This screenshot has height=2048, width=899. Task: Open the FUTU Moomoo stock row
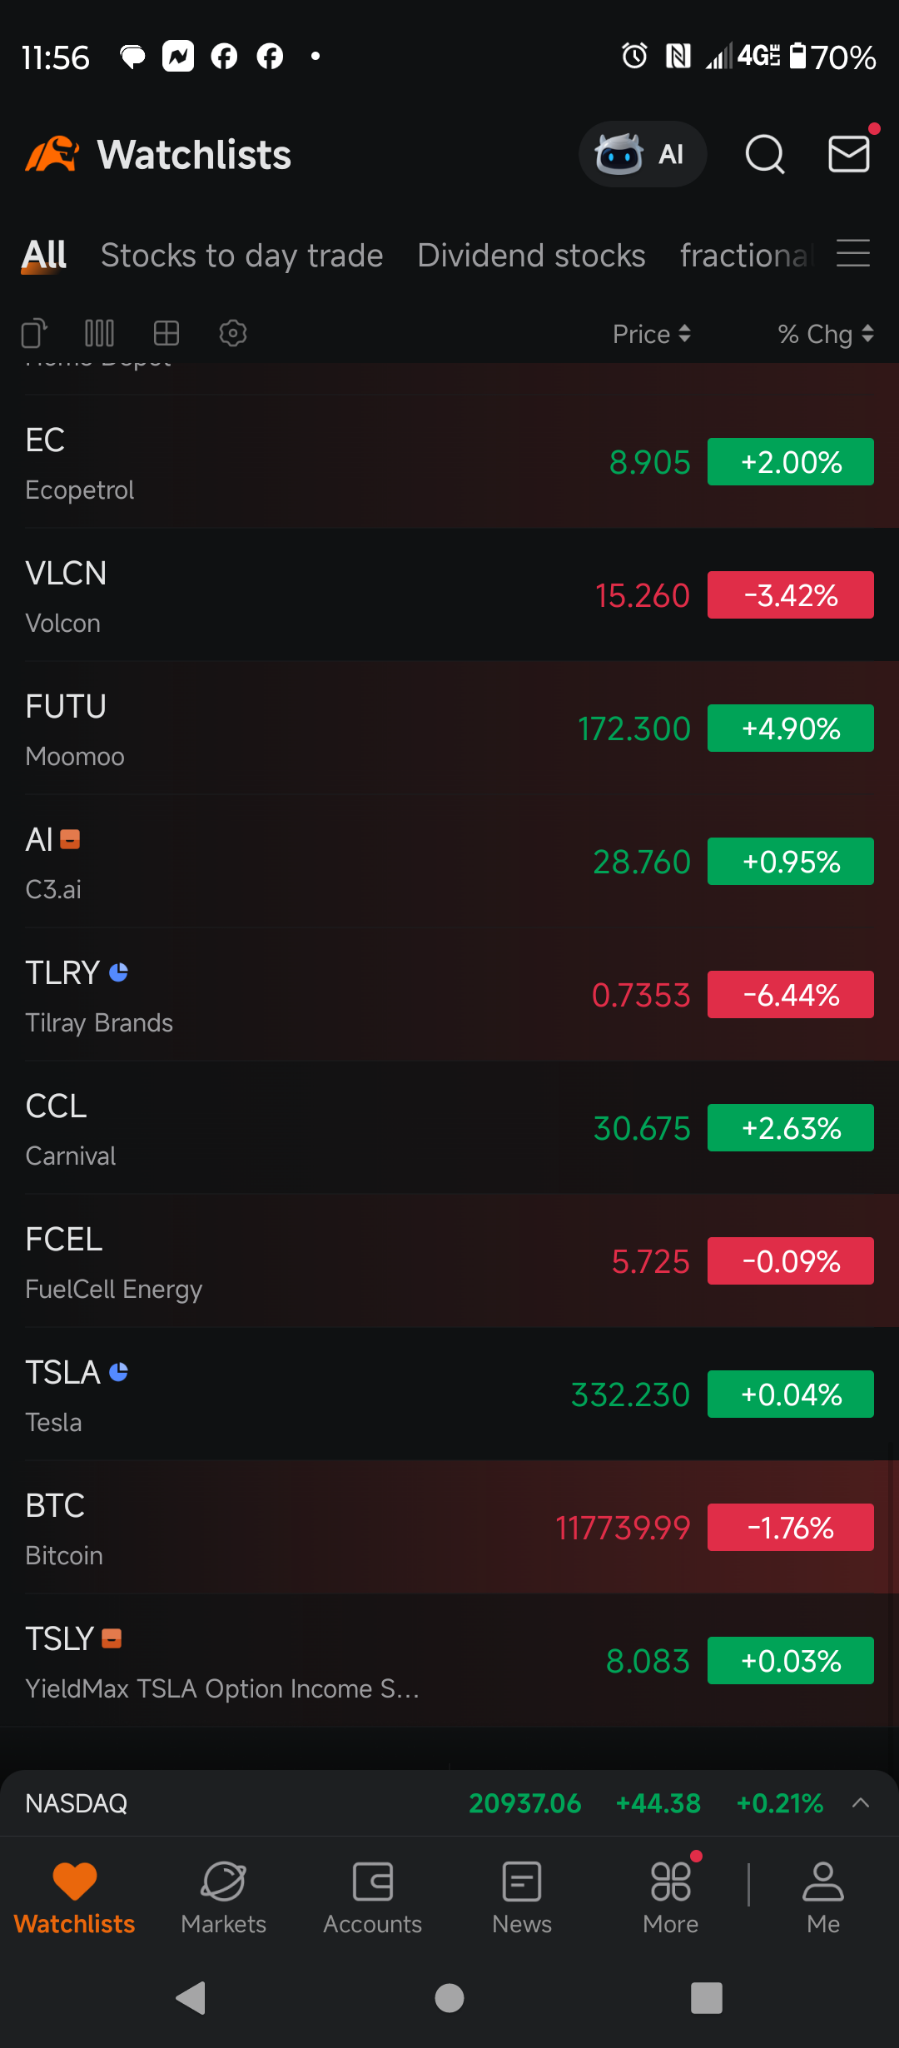point(449,729)
